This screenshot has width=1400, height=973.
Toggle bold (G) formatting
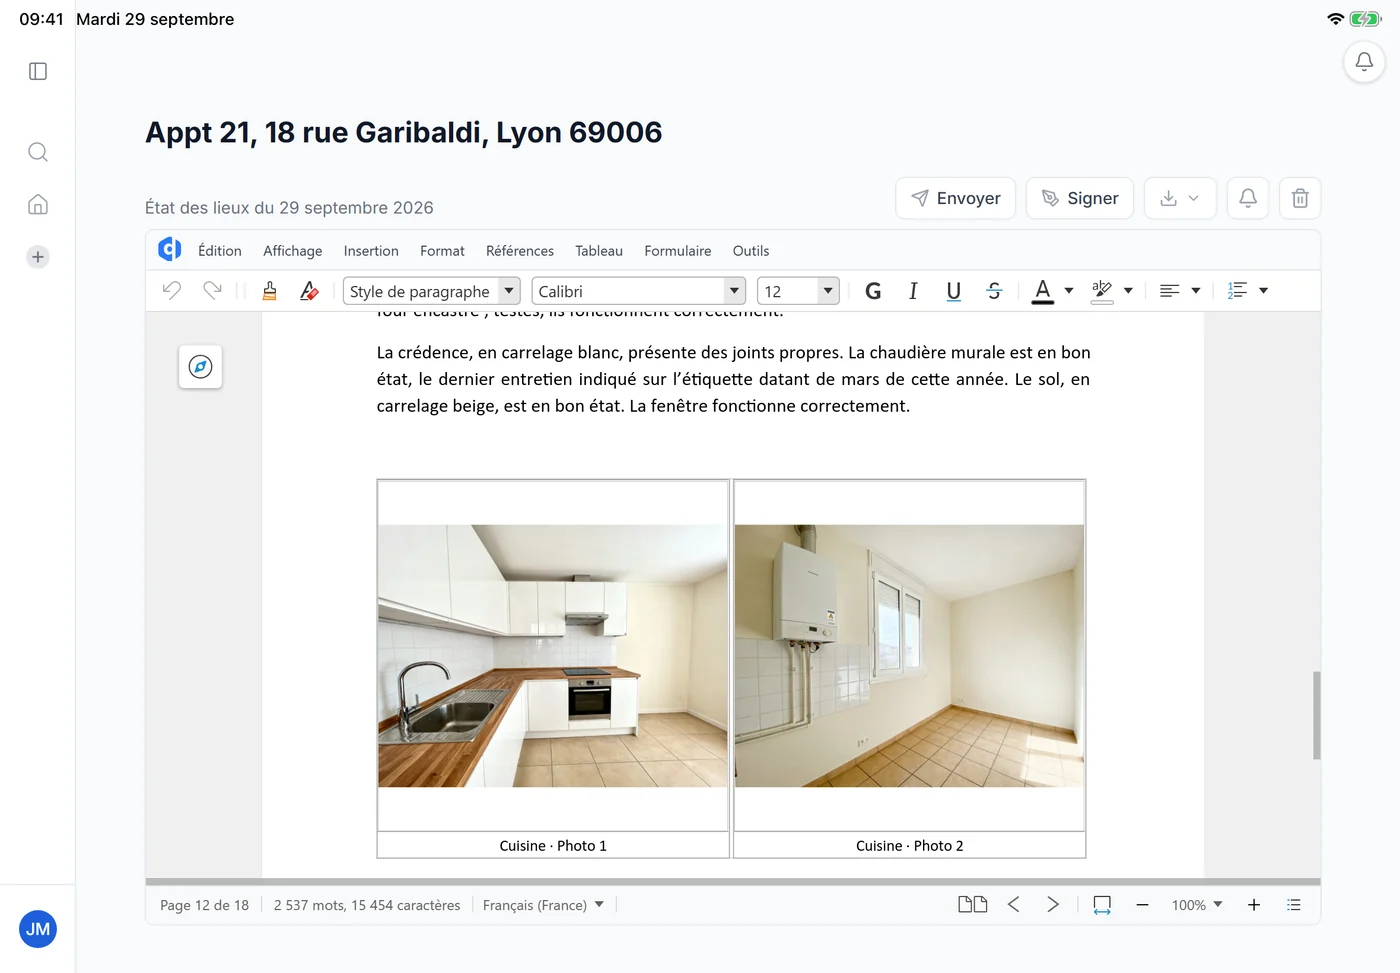pyautogui.click(x=873, y=291)
